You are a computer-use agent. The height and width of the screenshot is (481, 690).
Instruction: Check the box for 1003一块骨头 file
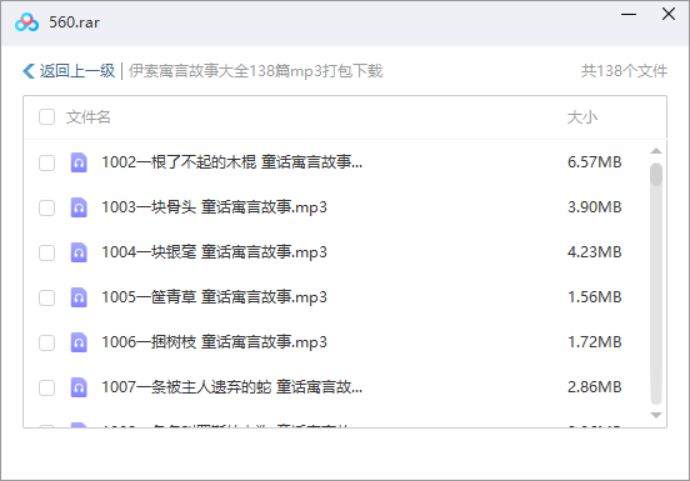click(x=47, y=208)
